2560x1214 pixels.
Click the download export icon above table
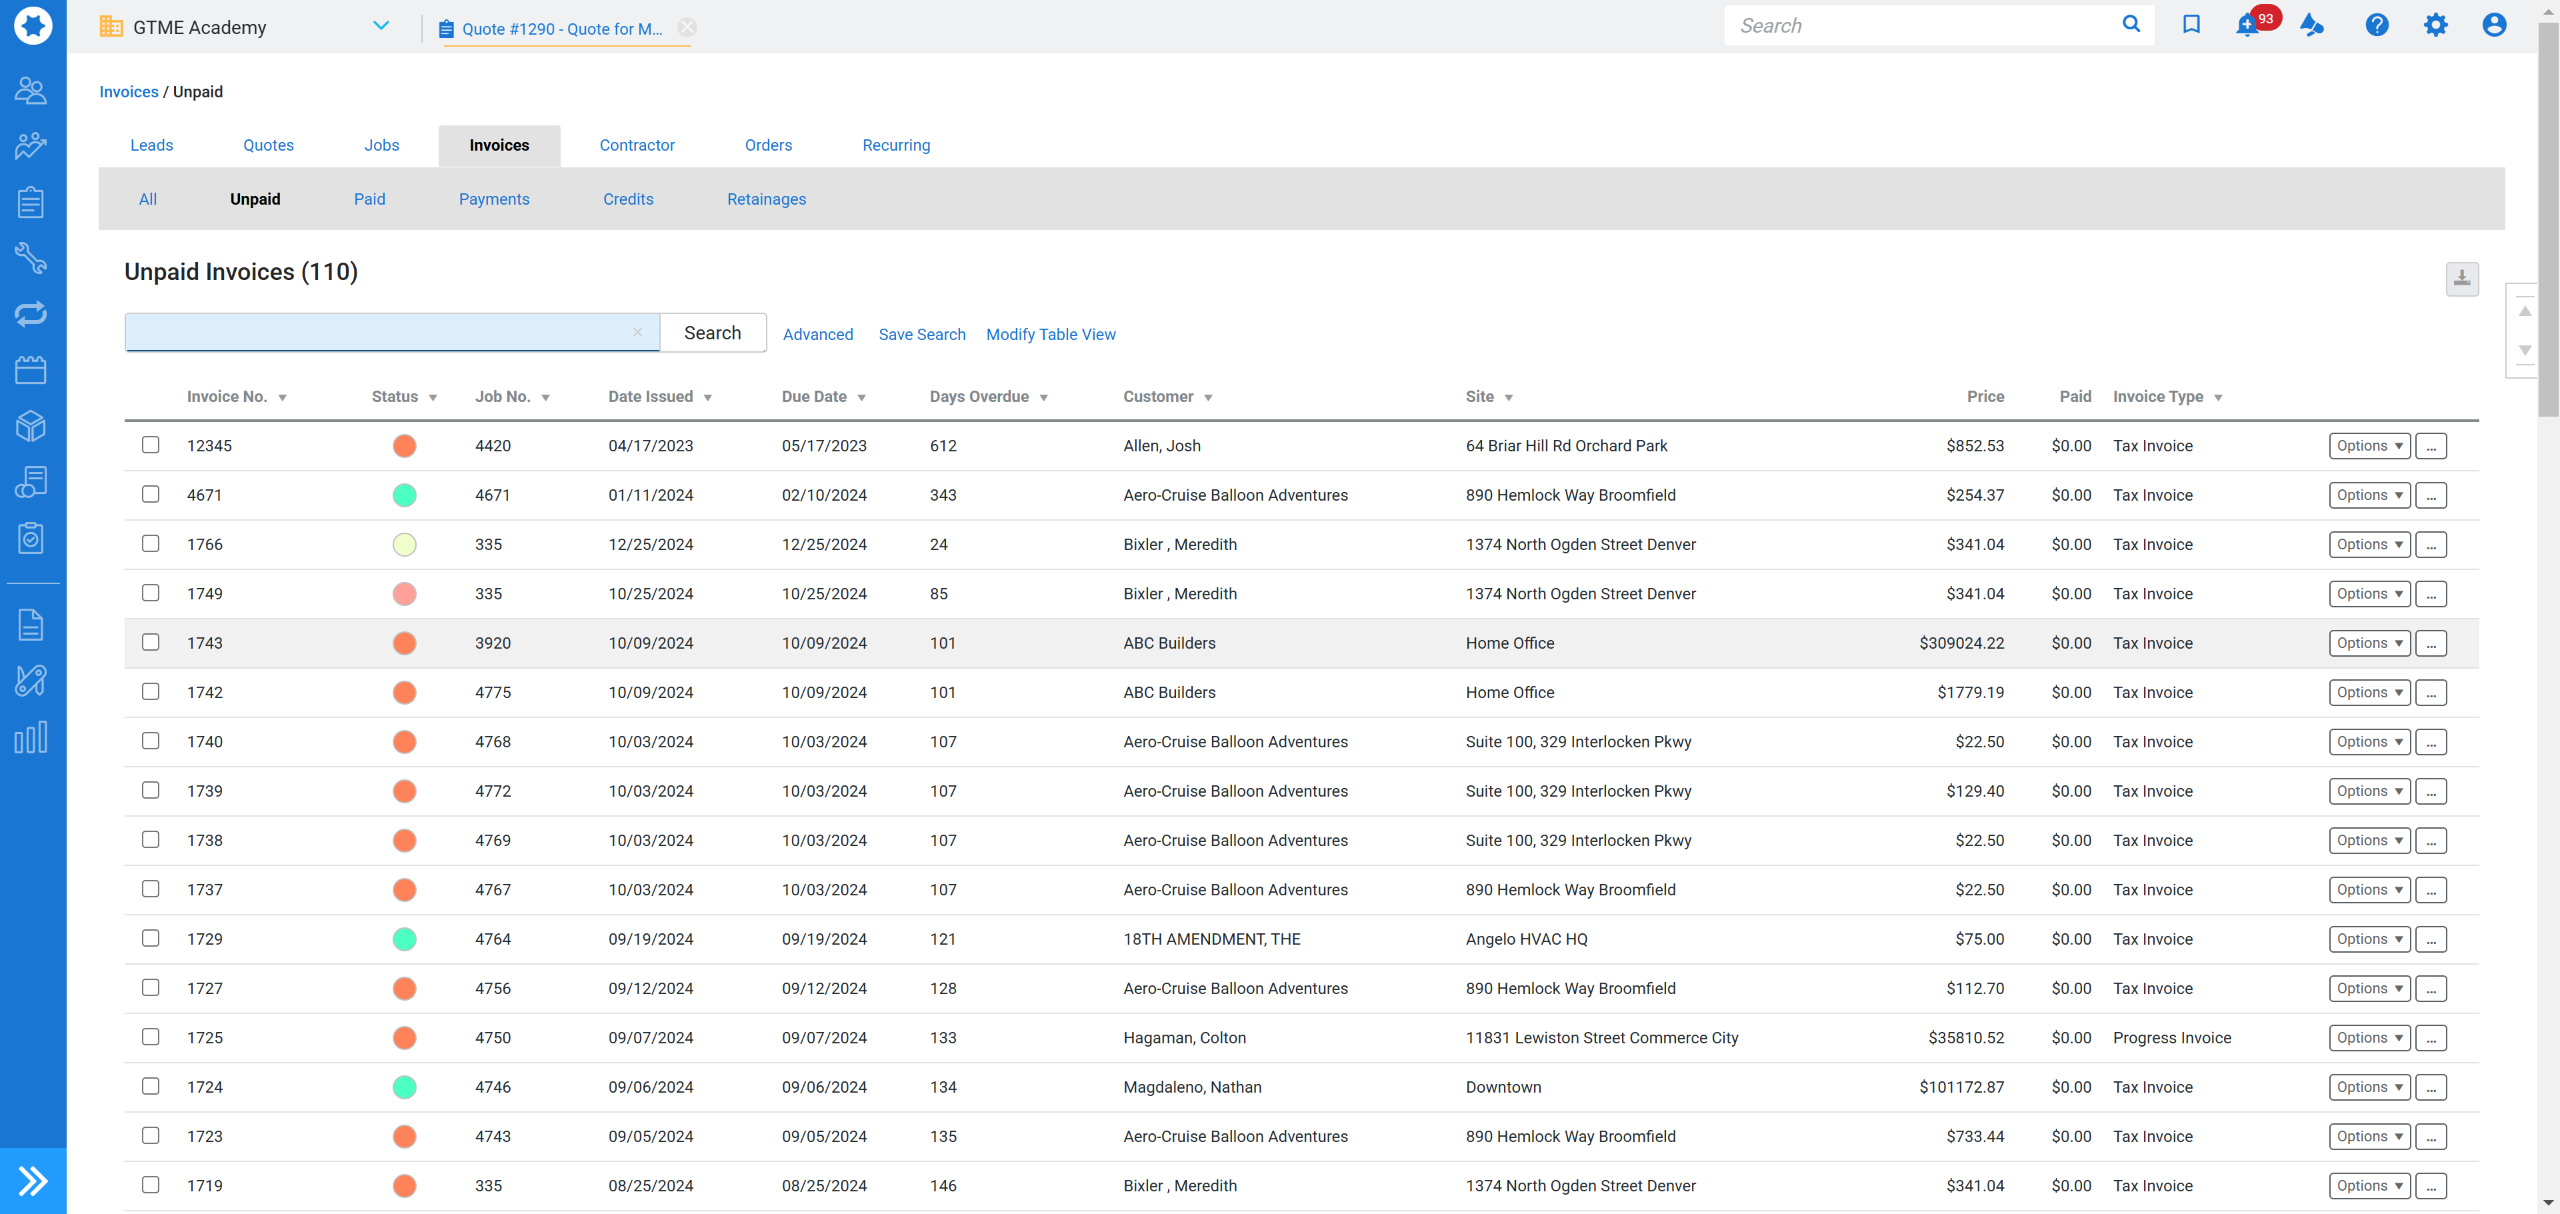2462,279
